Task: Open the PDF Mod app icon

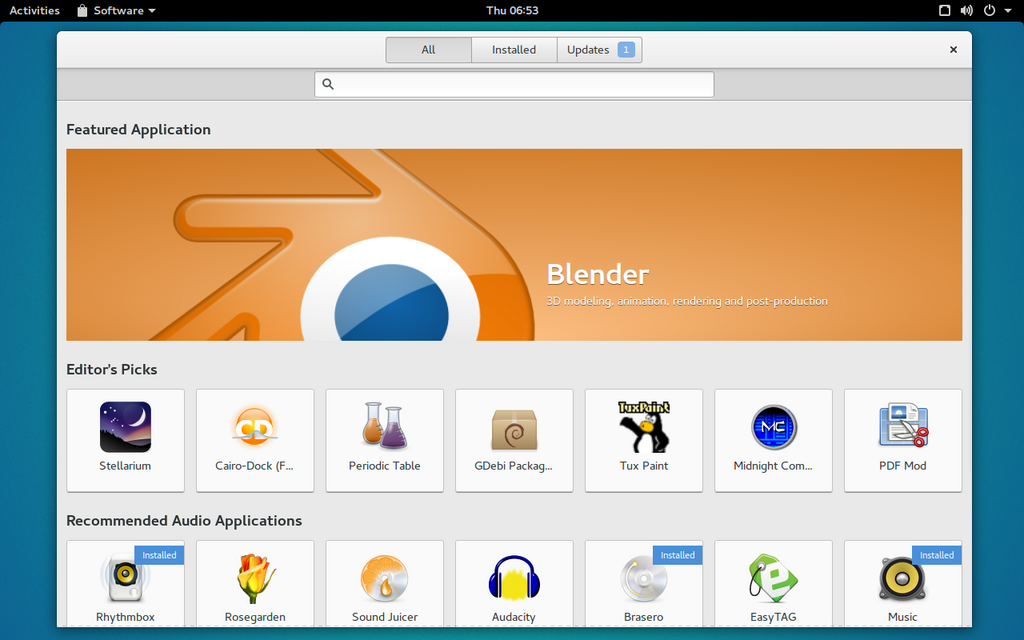Action: point(903,426)
